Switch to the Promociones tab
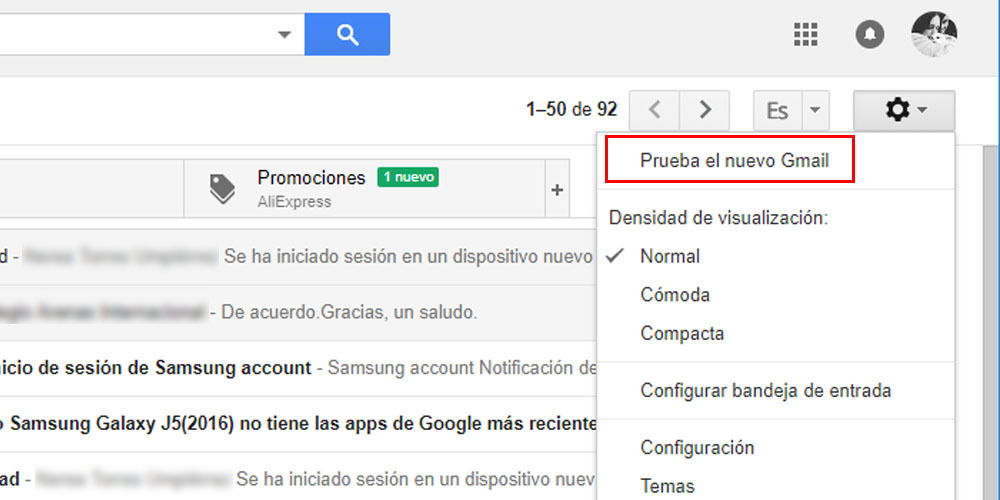The width and height of the screenshot is (1000, 500). click(x=364, y=188)
